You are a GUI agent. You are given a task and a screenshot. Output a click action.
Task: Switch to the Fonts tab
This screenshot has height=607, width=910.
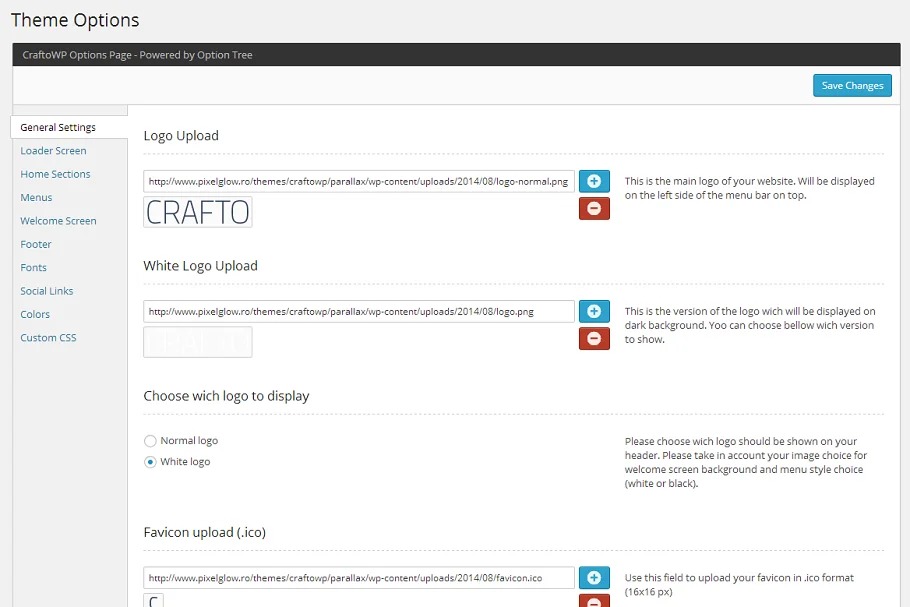[x=34, y=268]
